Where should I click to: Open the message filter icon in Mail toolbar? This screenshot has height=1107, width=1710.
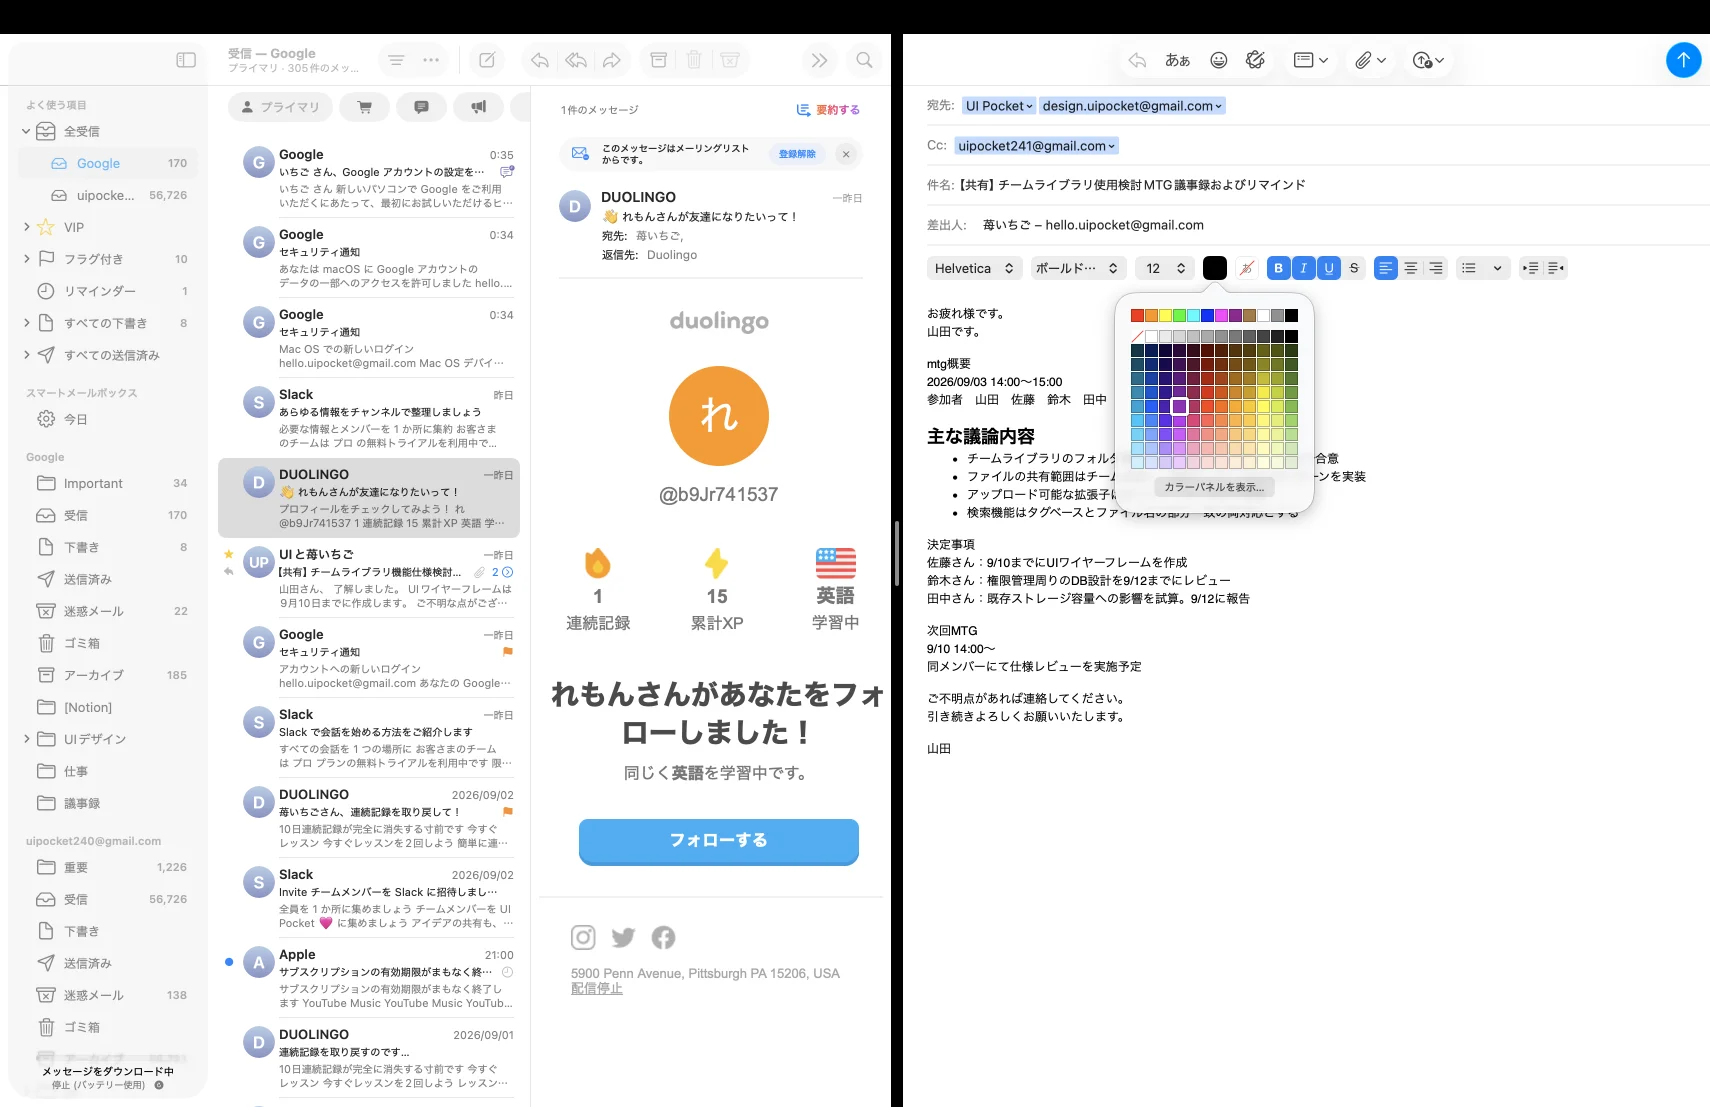pyautogui.click(x=396, y=60)
